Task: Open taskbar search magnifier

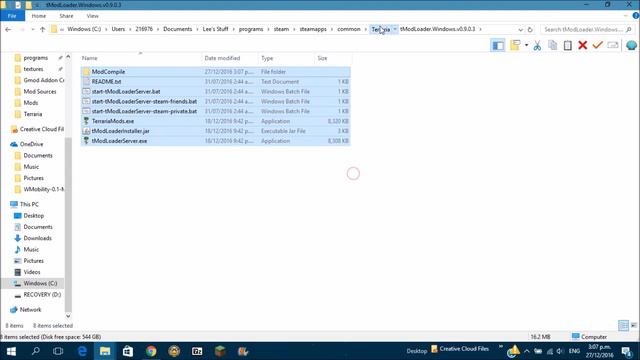Action: [36, 351]
